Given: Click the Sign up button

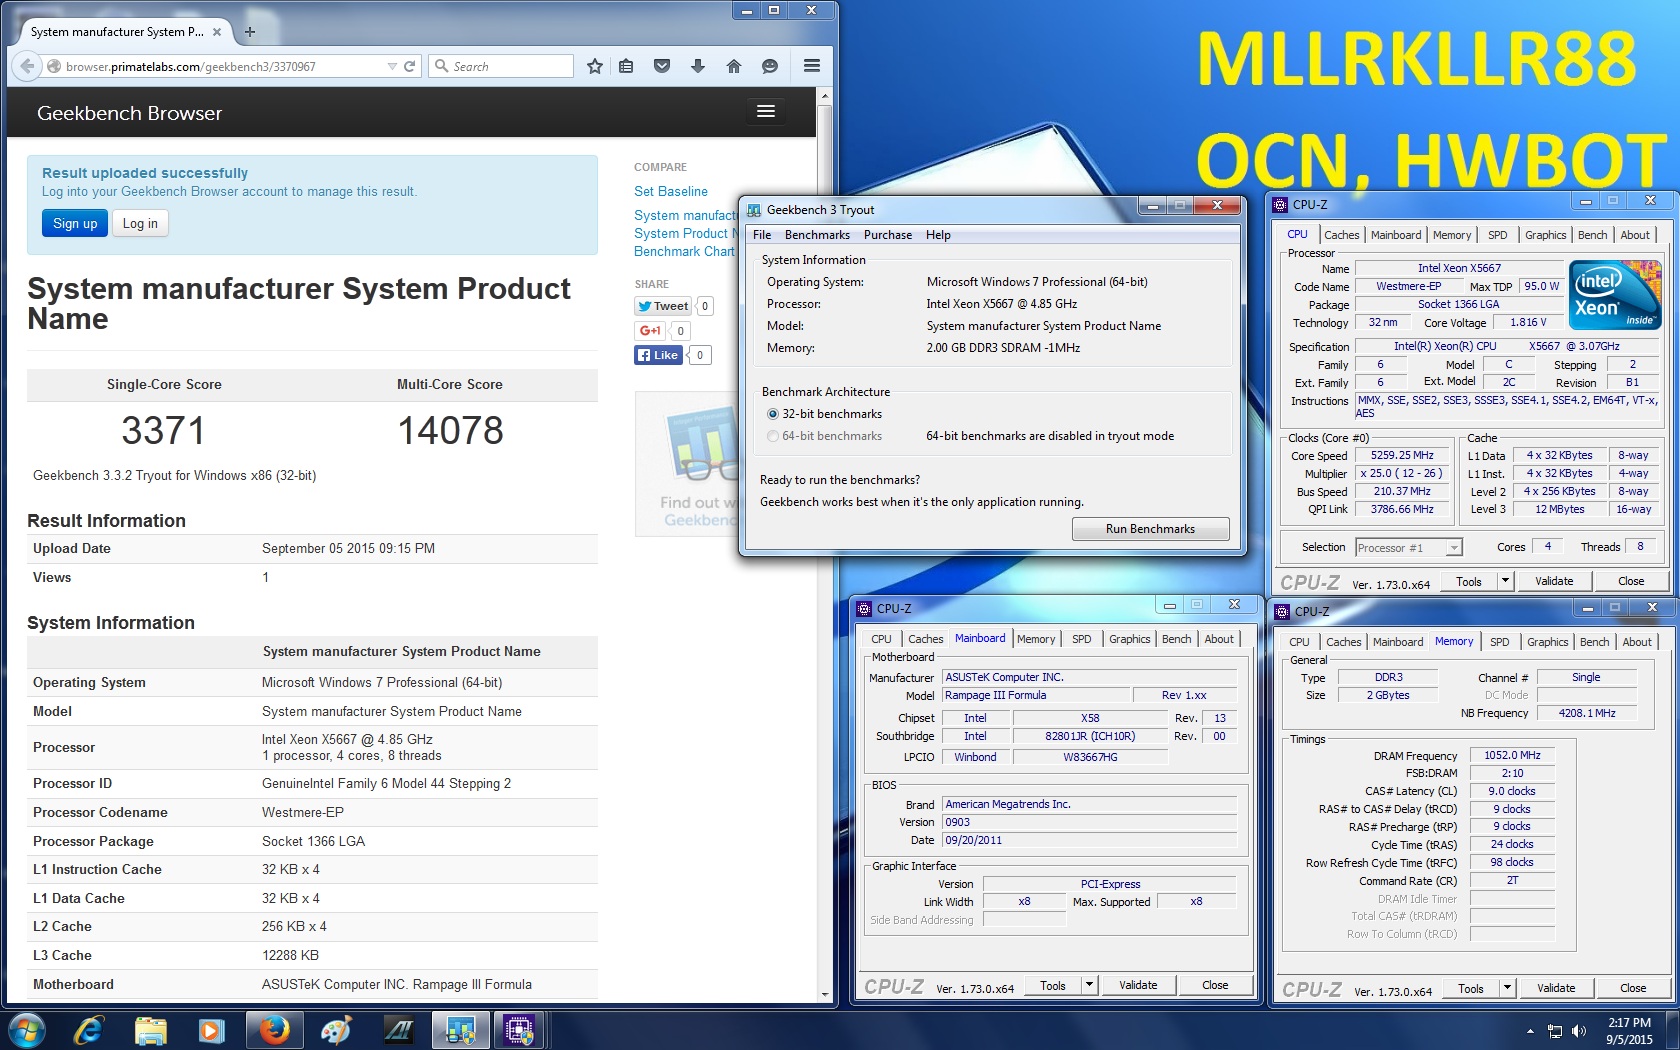Looking at the screenshot, I should click(75, 223).
